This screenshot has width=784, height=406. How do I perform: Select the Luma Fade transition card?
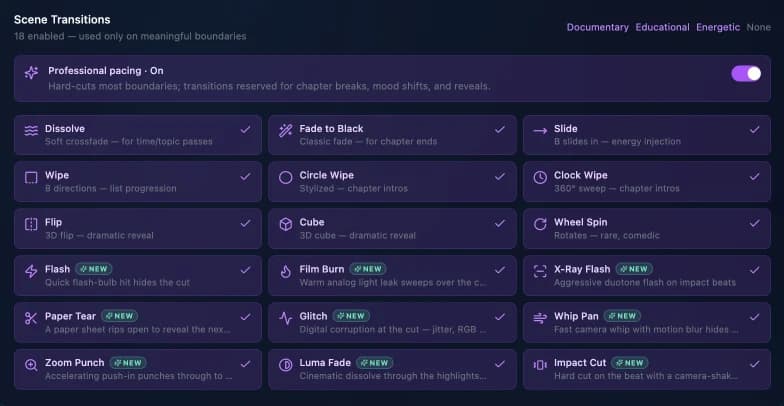[392, 370]
